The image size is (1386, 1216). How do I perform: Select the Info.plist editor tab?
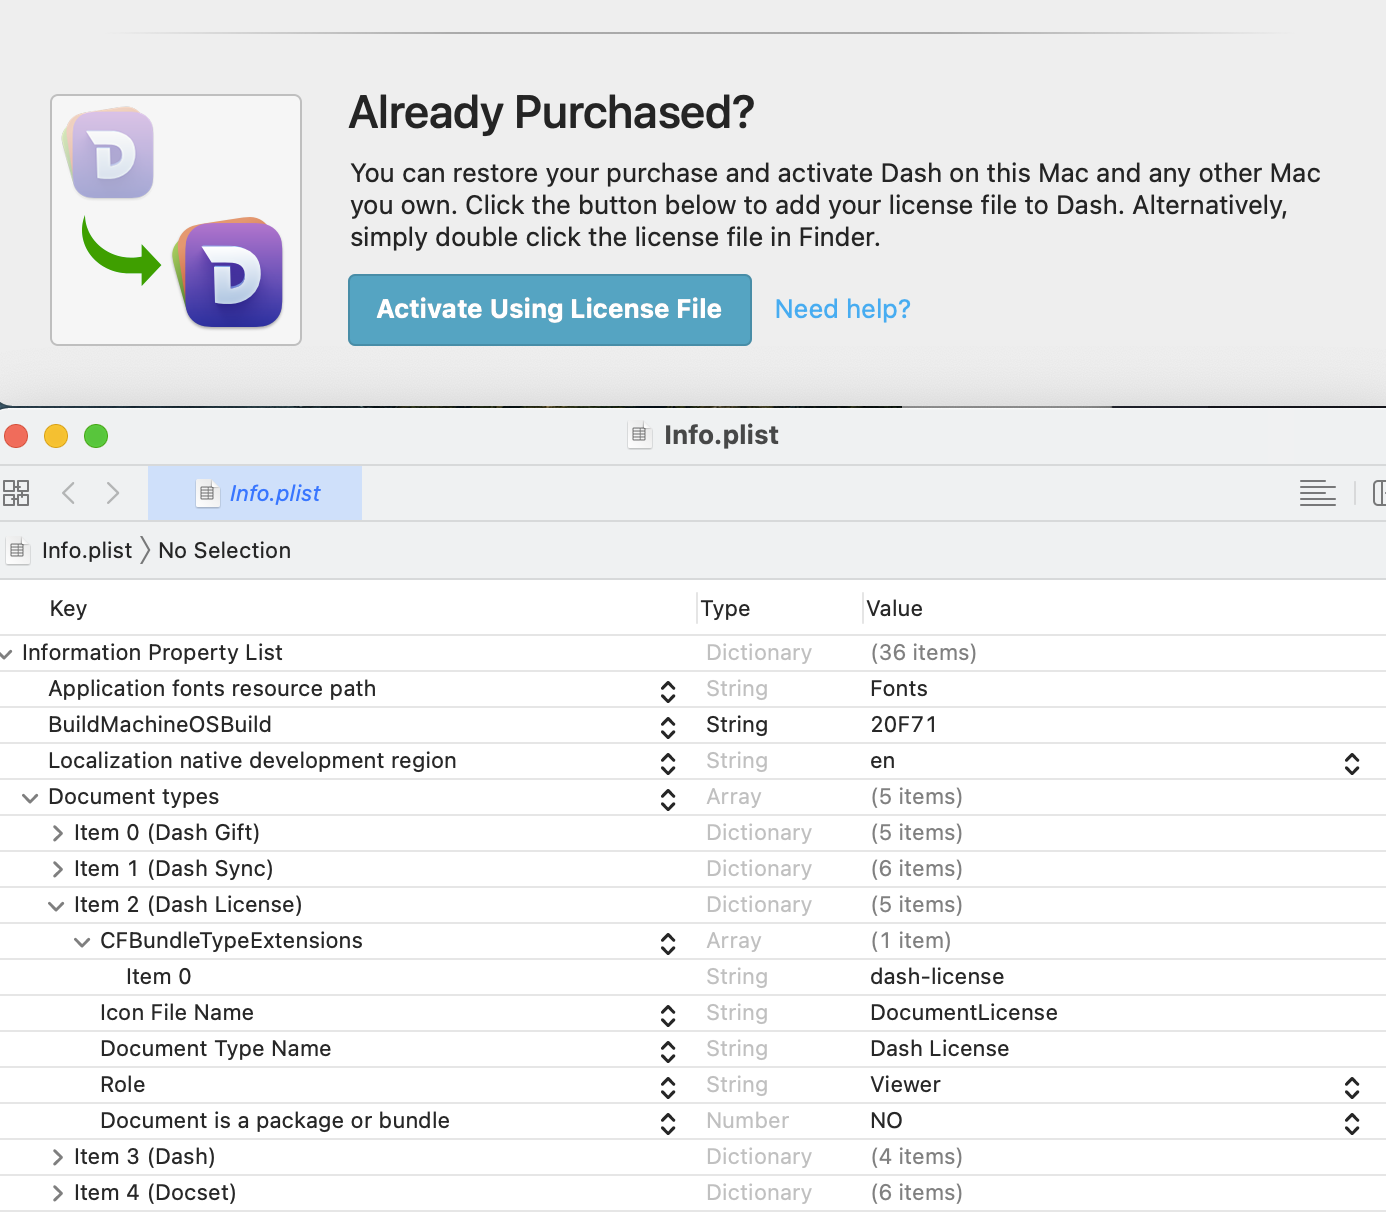[256, 493]
